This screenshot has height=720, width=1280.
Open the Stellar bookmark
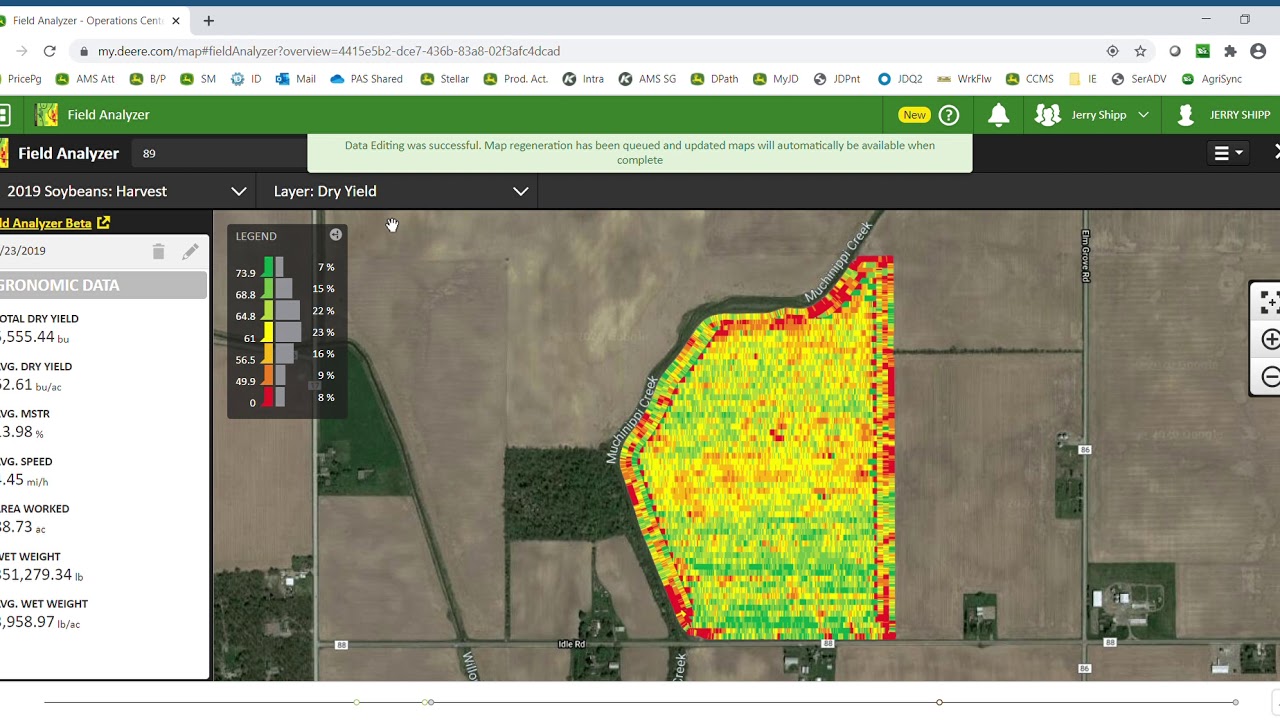tap(445, 79)
